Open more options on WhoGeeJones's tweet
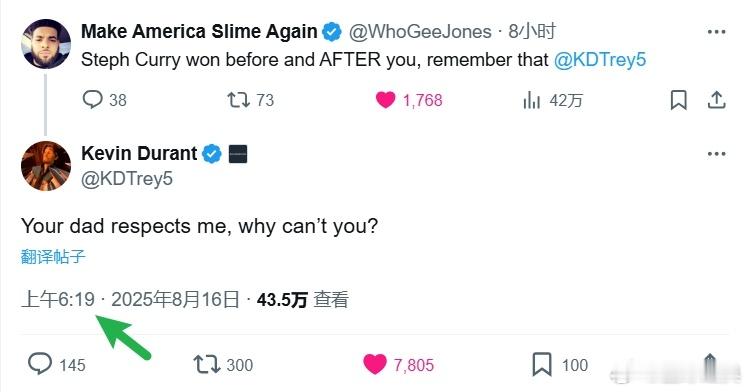749x392 pixels. [x=717, y=32]
